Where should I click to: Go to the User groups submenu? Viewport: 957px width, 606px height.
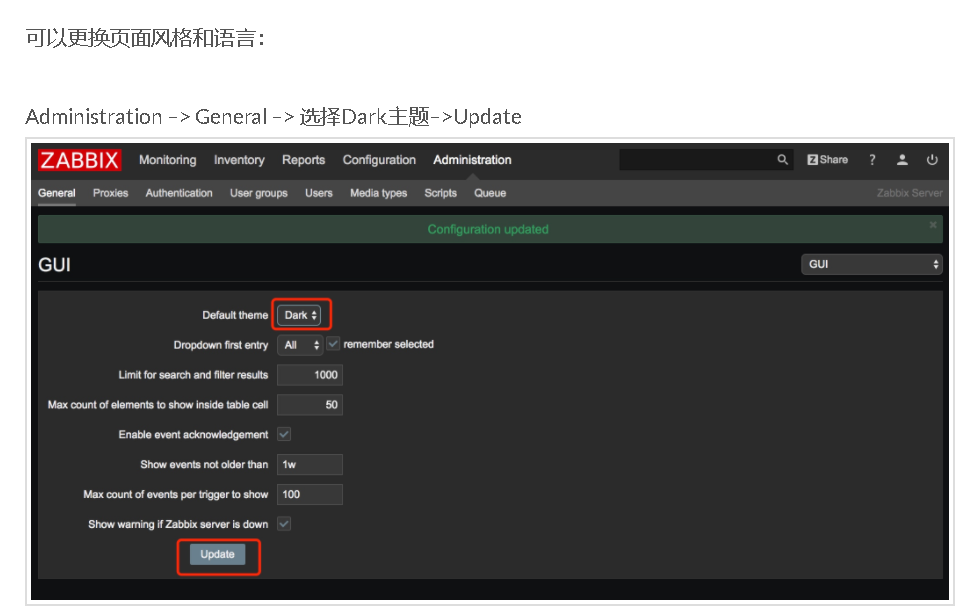tap(259, 193)
